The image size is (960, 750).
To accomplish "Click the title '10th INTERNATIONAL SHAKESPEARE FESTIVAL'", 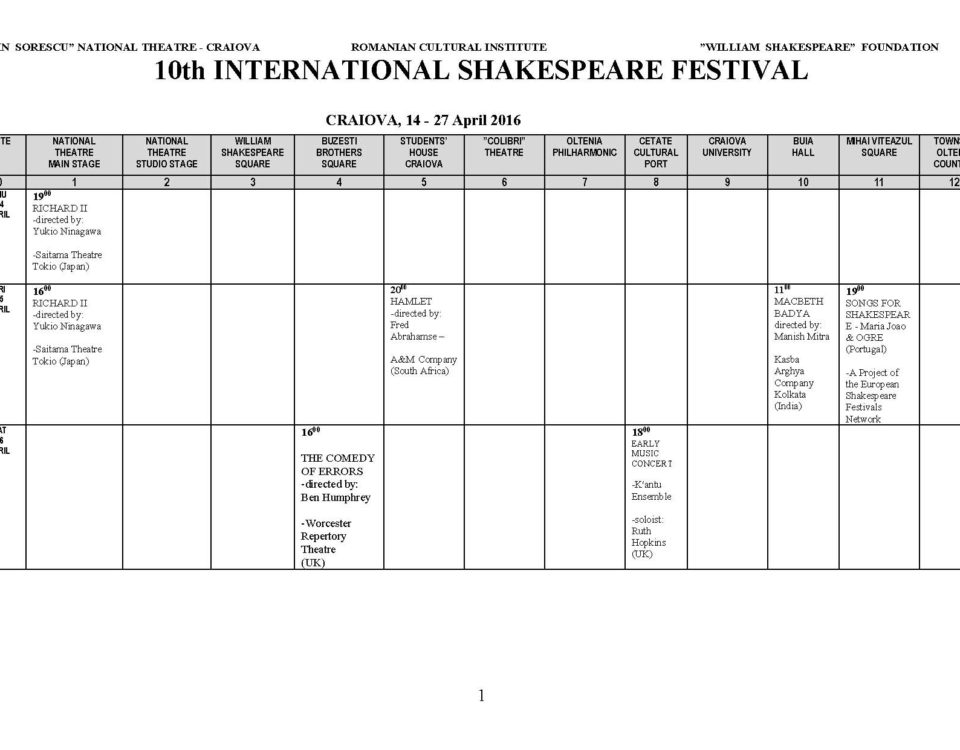I will [481, 70].
